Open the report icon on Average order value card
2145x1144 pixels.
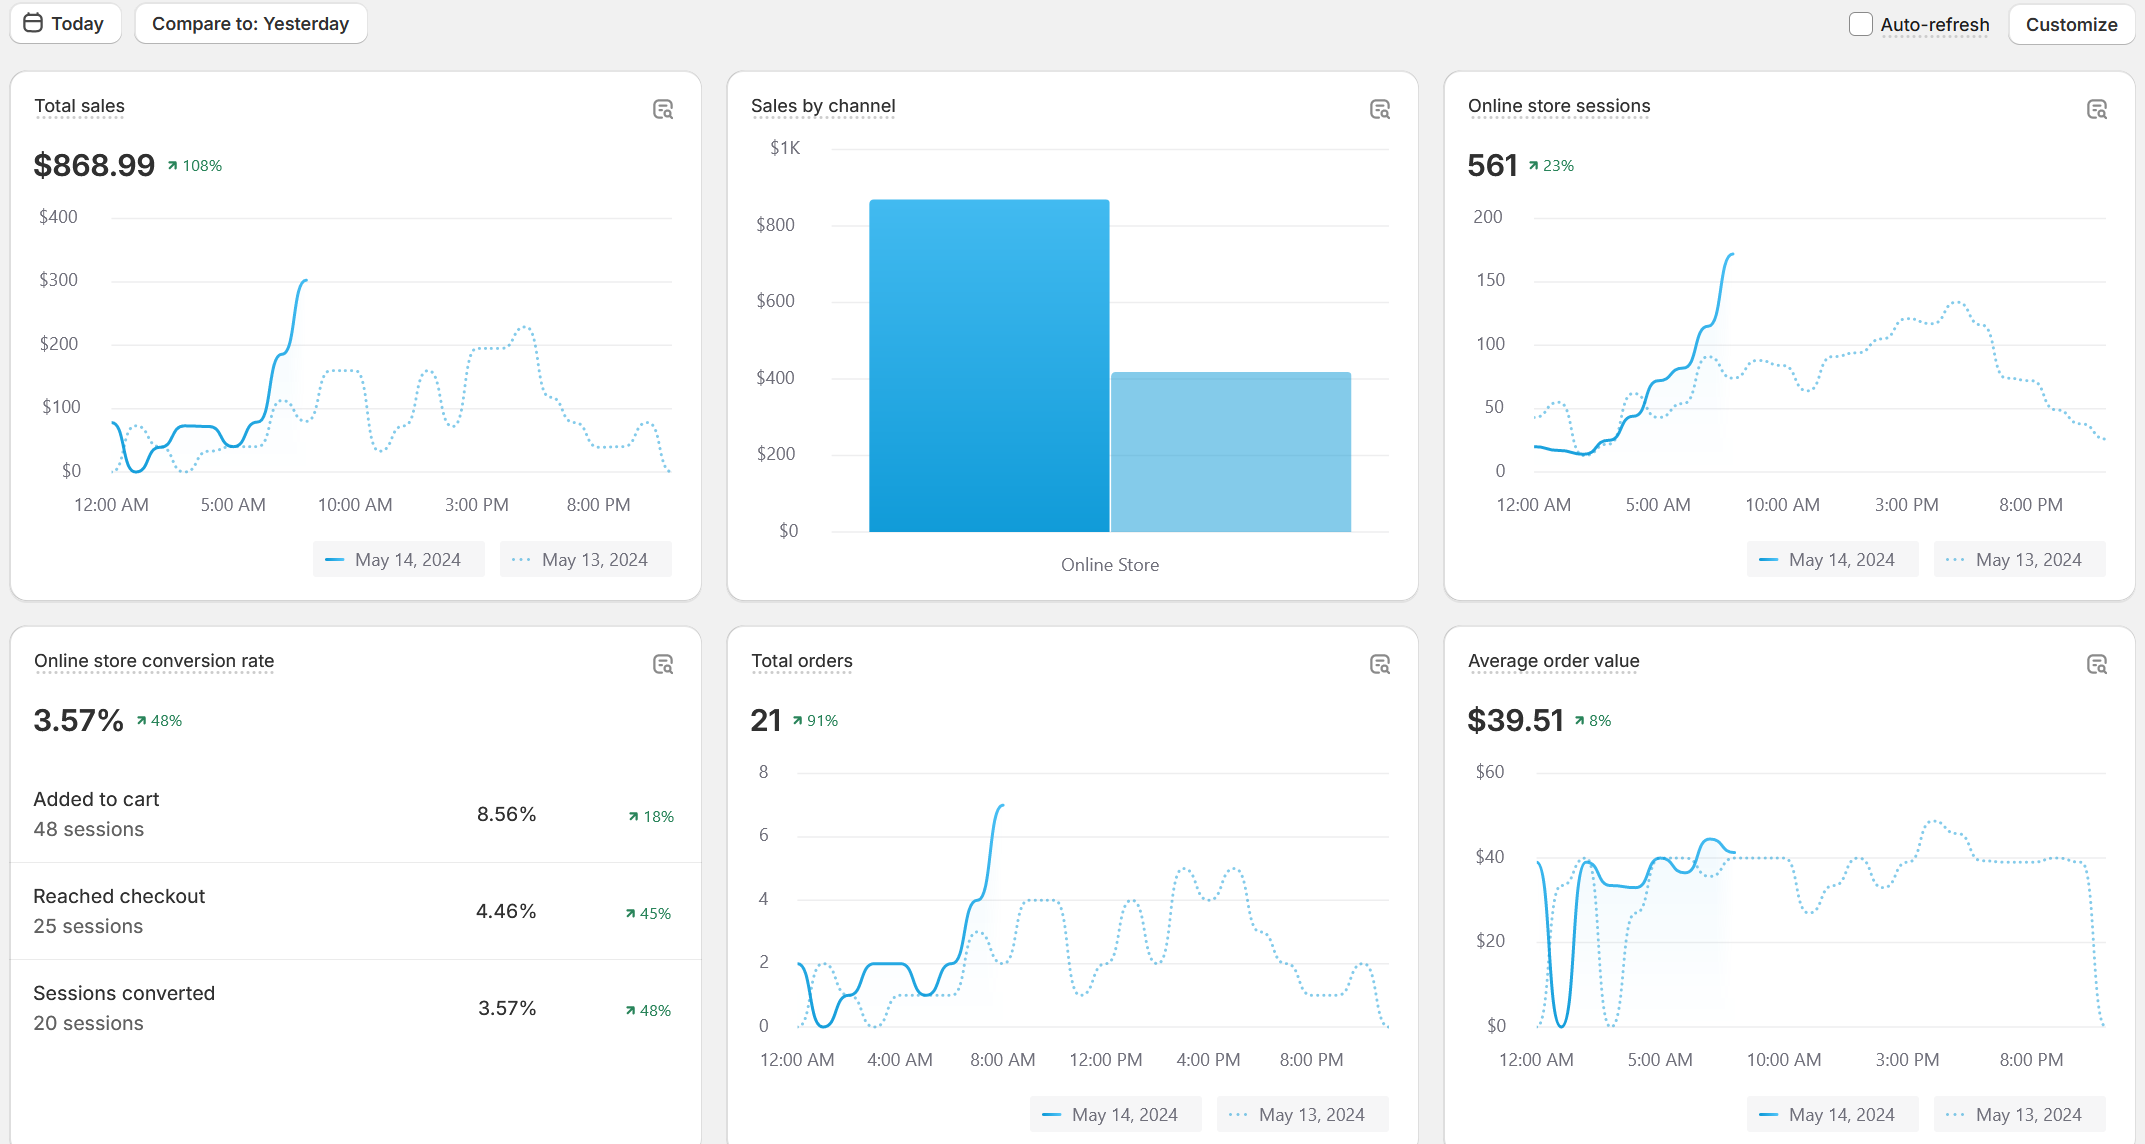coord(2097,664)
